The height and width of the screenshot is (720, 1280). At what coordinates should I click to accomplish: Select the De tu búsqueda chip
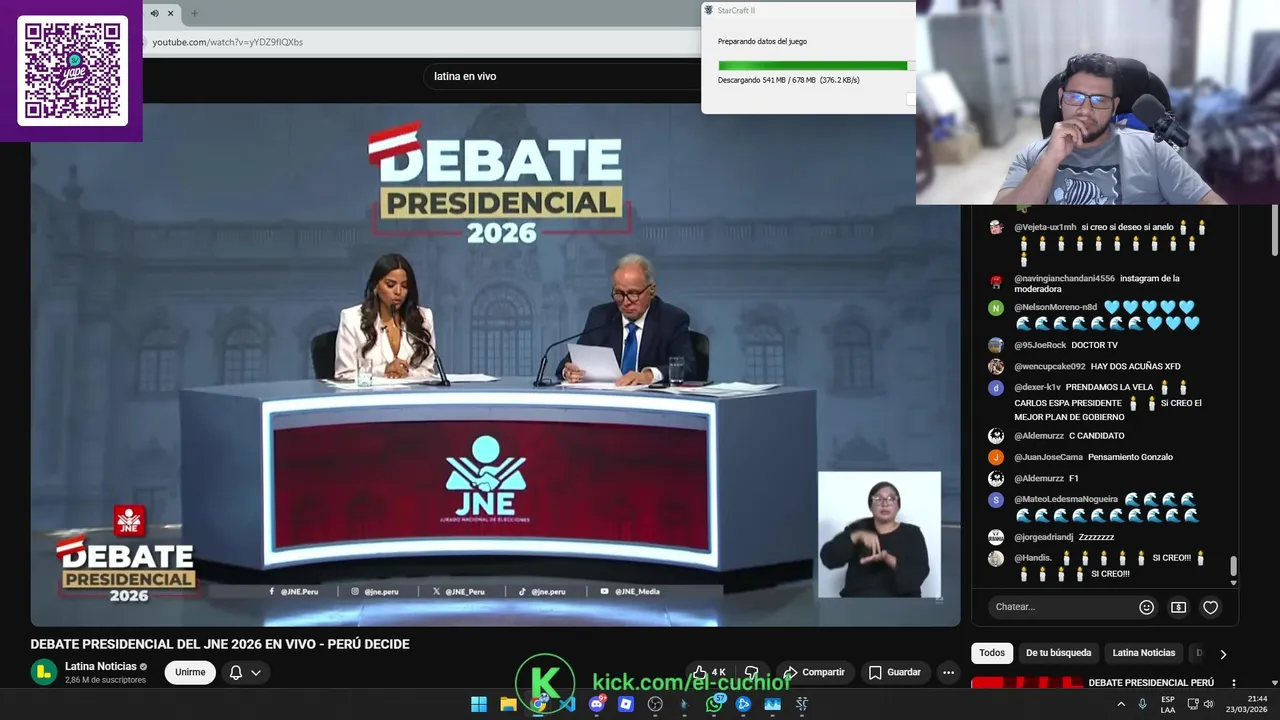click(x=1058, y=653)
